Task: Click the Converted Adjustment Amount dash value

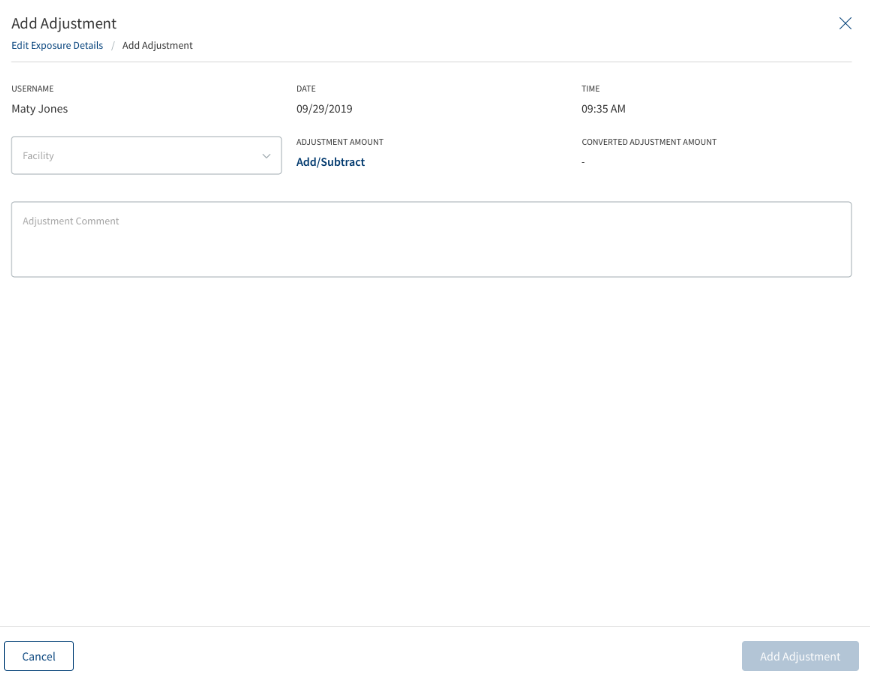Action: [583, 162]
